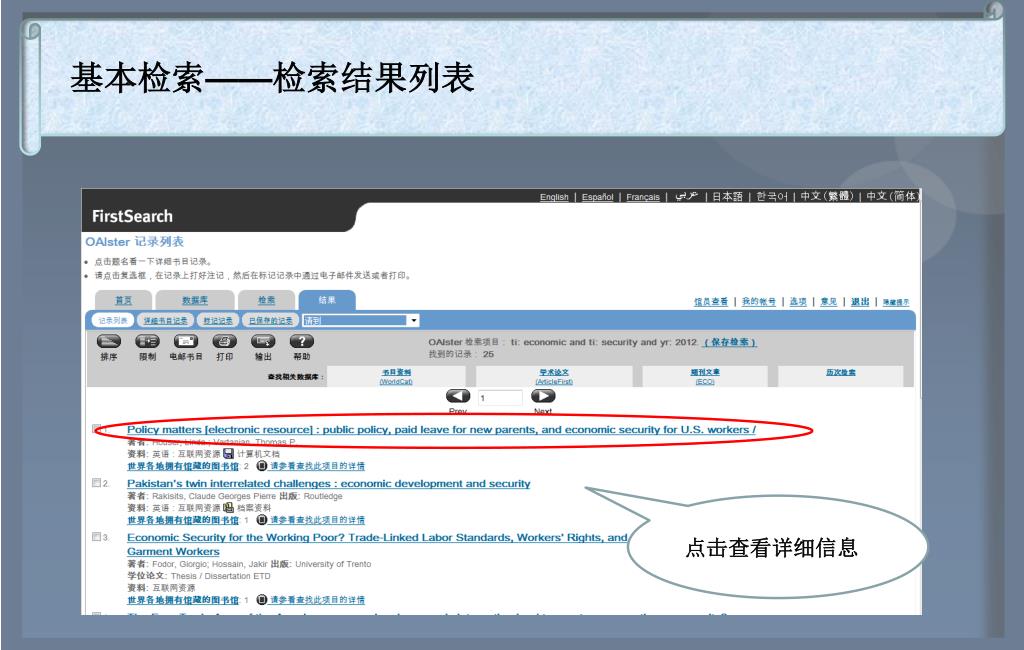
Task: Open the 选项 link
Action: point(798,301)
